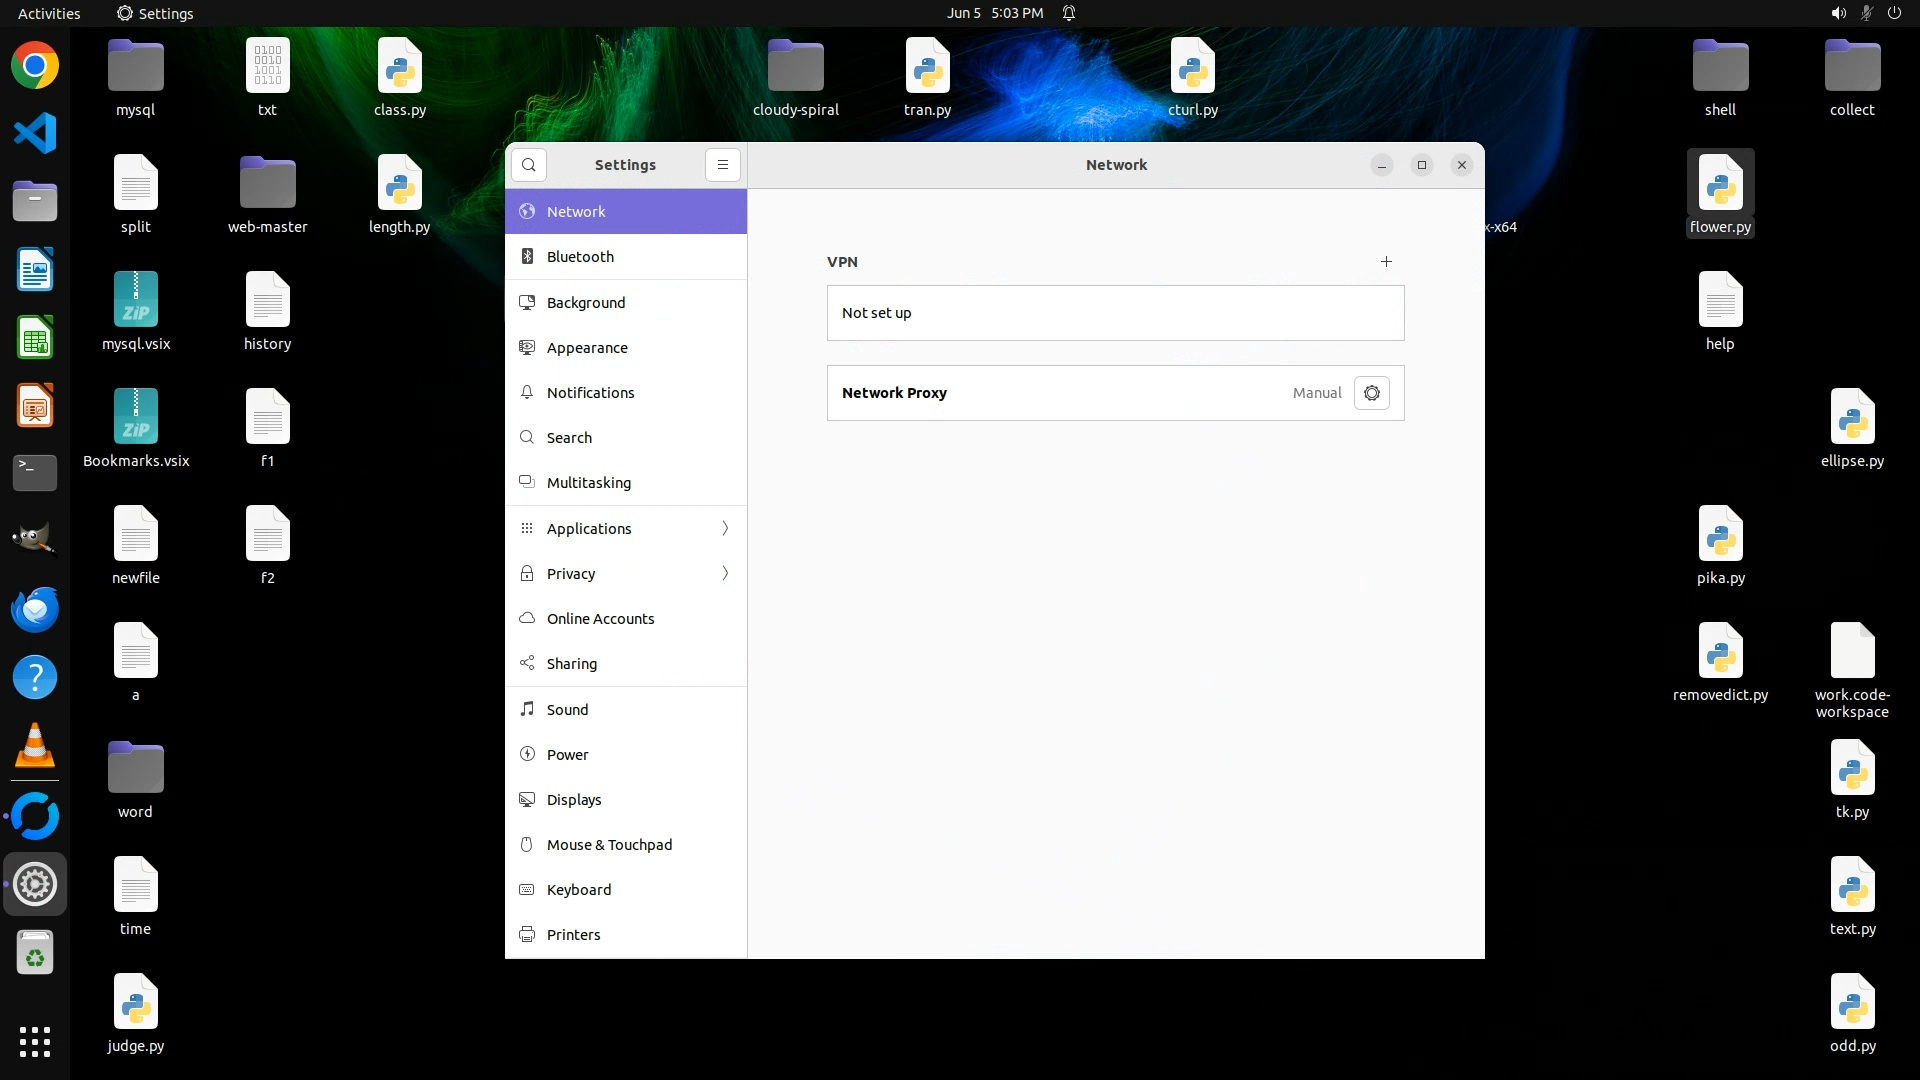Show the notifications bell in top bar
This screenshot has height=1080, width=1920.
pyautogui.click(x=1069, y=13)
